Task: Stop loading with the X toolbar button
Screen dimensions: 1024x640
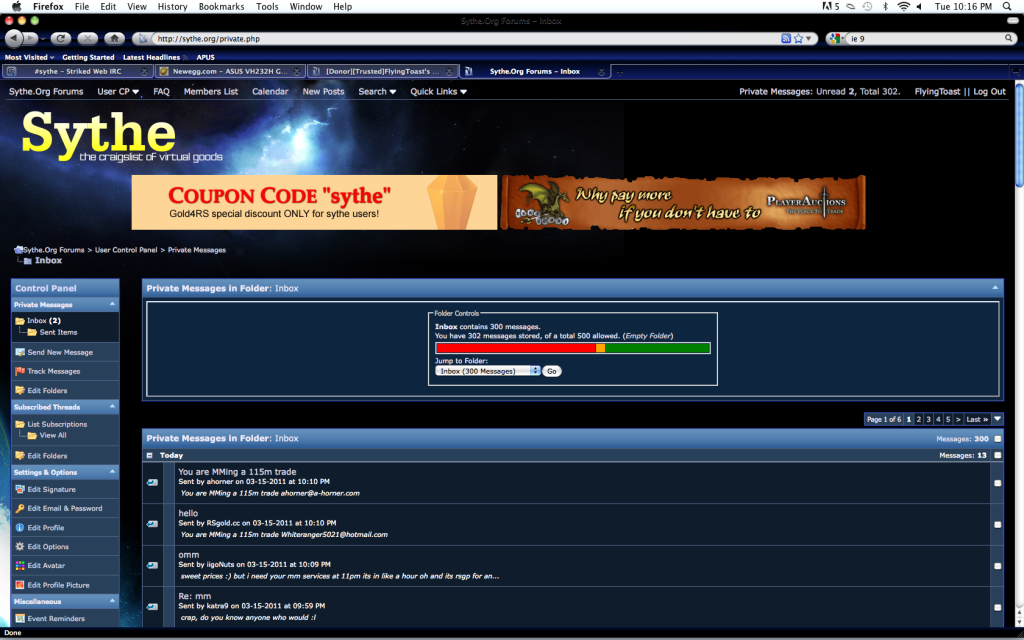Action: click(x=88, y=39)
